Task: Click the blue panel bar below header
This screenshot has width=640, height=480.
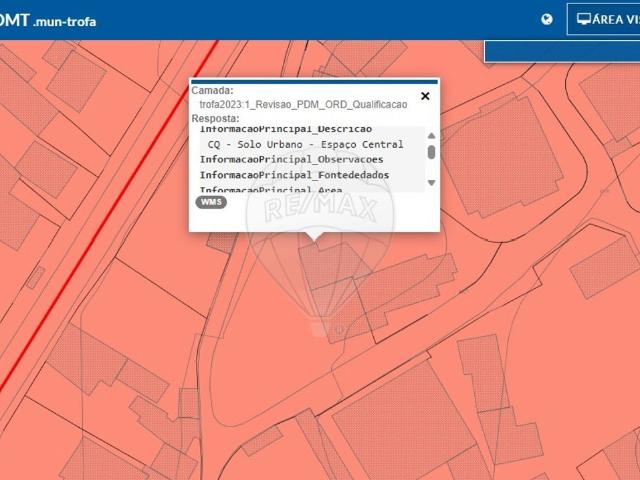Action: [x=562, y=51]
